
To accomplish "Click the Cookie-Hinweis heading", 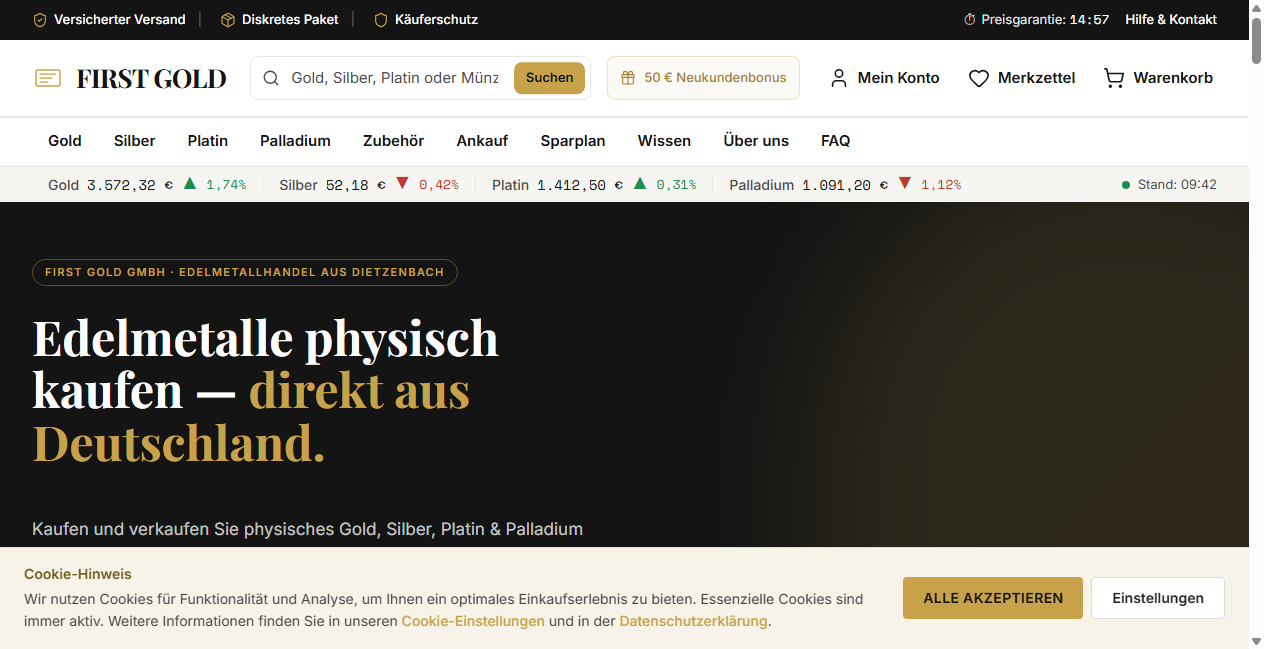I will (78, 574).
